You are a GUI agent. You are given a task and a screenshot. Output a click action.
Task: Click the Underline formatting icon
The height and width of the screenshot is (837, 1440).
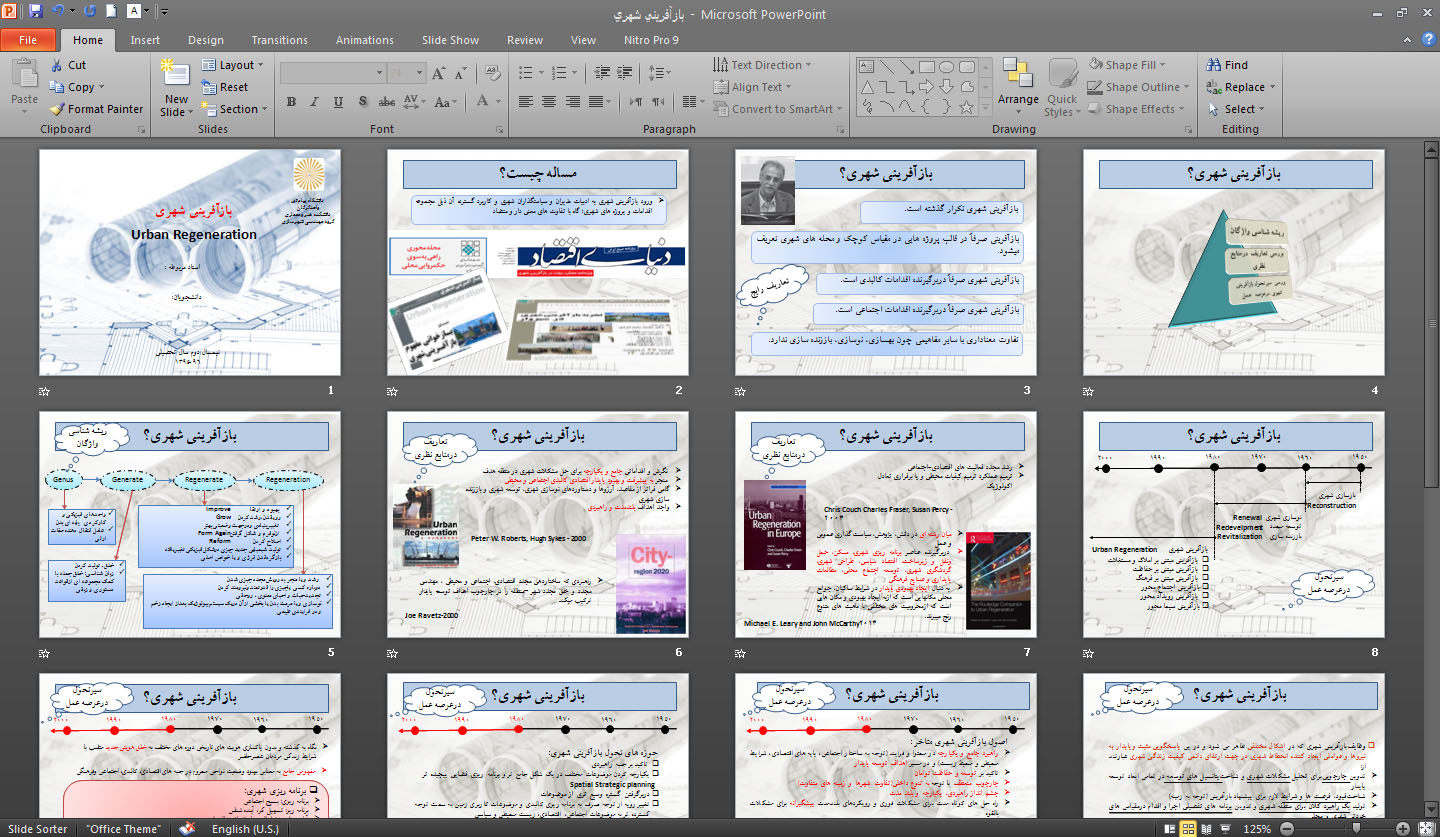338,101
